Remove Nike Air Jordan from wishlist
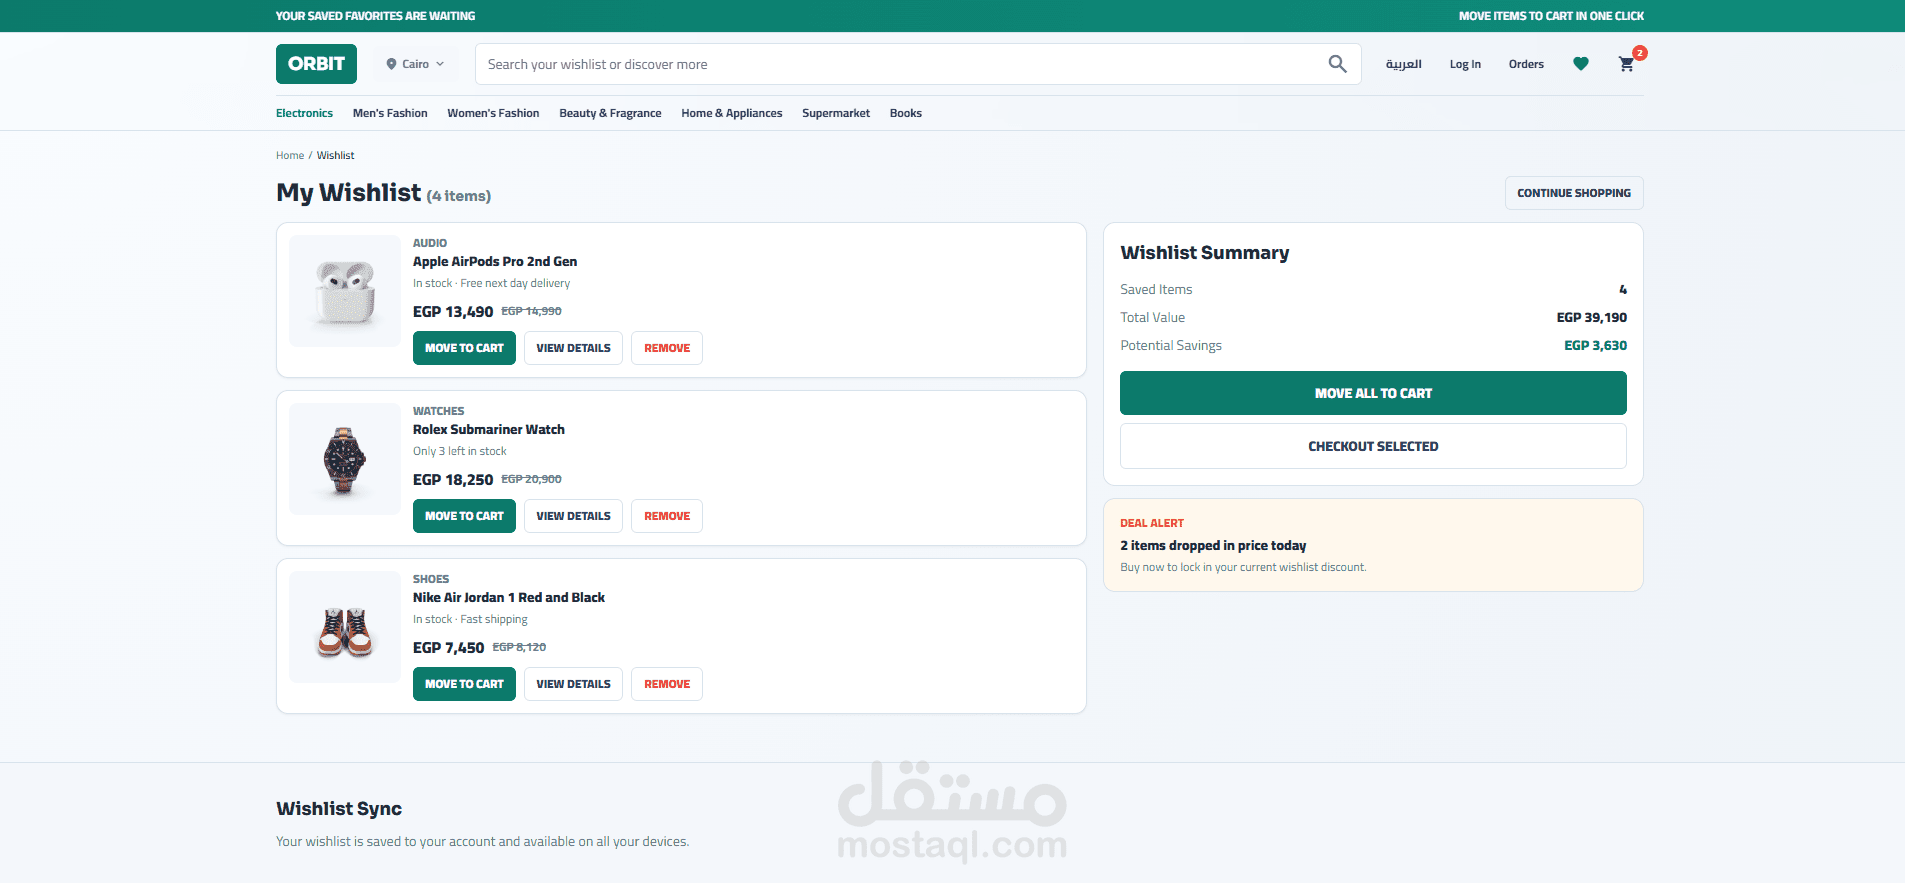1905x883 pixels. [667, 684]
